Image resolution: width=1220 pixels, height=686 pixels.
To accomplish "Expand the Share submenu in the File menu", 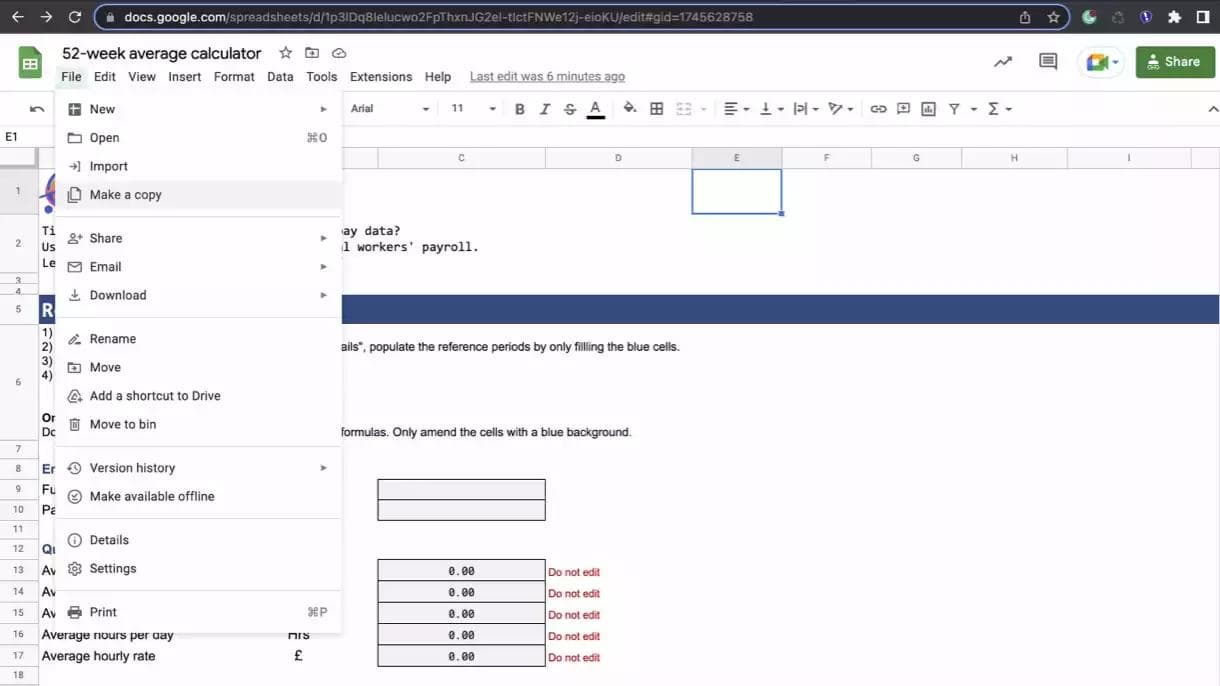I will click(198, 238).
